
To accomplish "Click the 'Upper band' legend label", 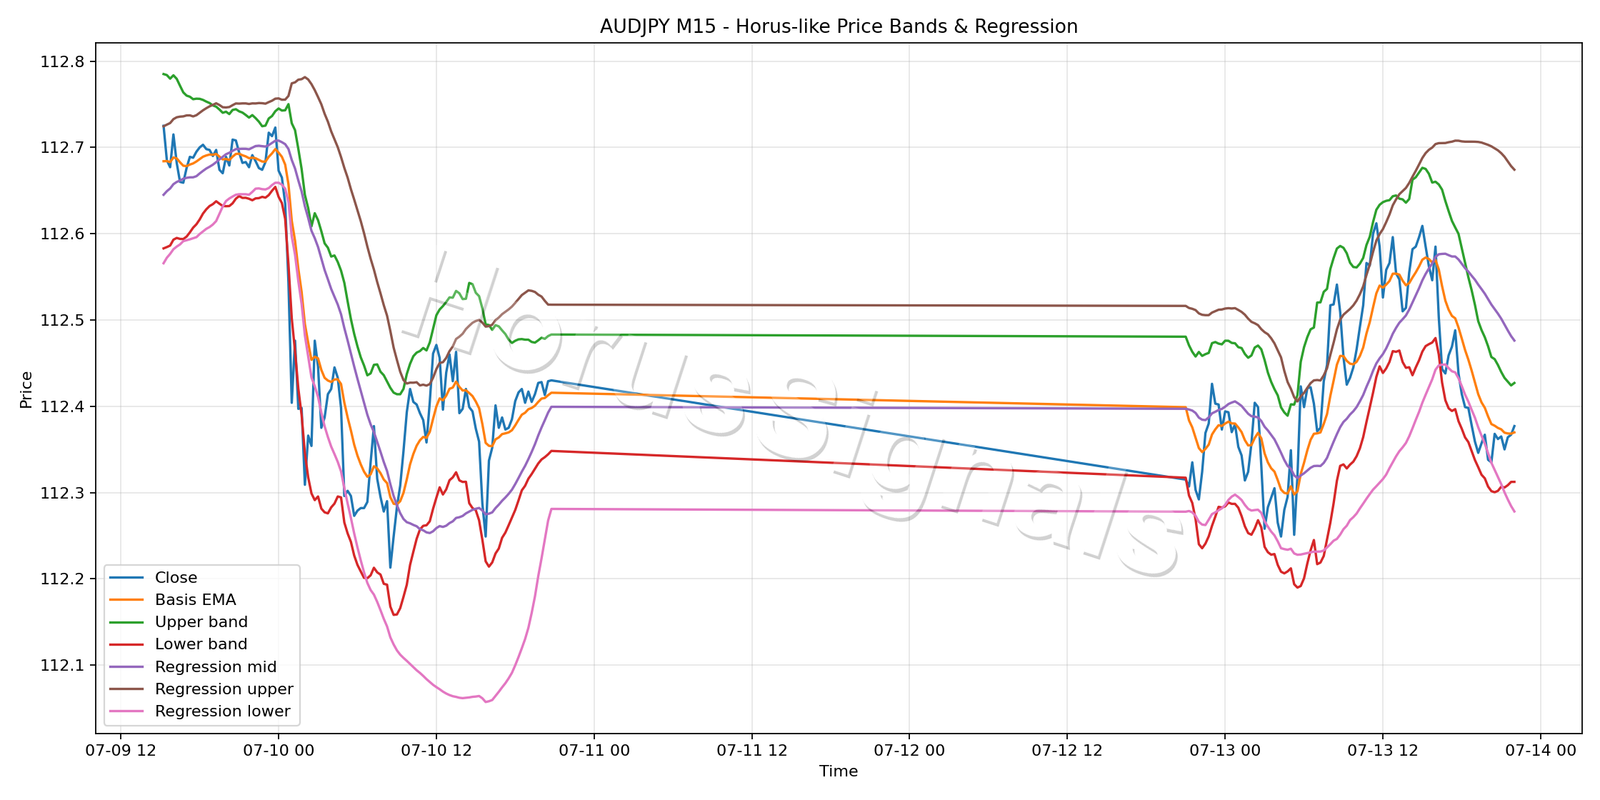I will (201, 622).
